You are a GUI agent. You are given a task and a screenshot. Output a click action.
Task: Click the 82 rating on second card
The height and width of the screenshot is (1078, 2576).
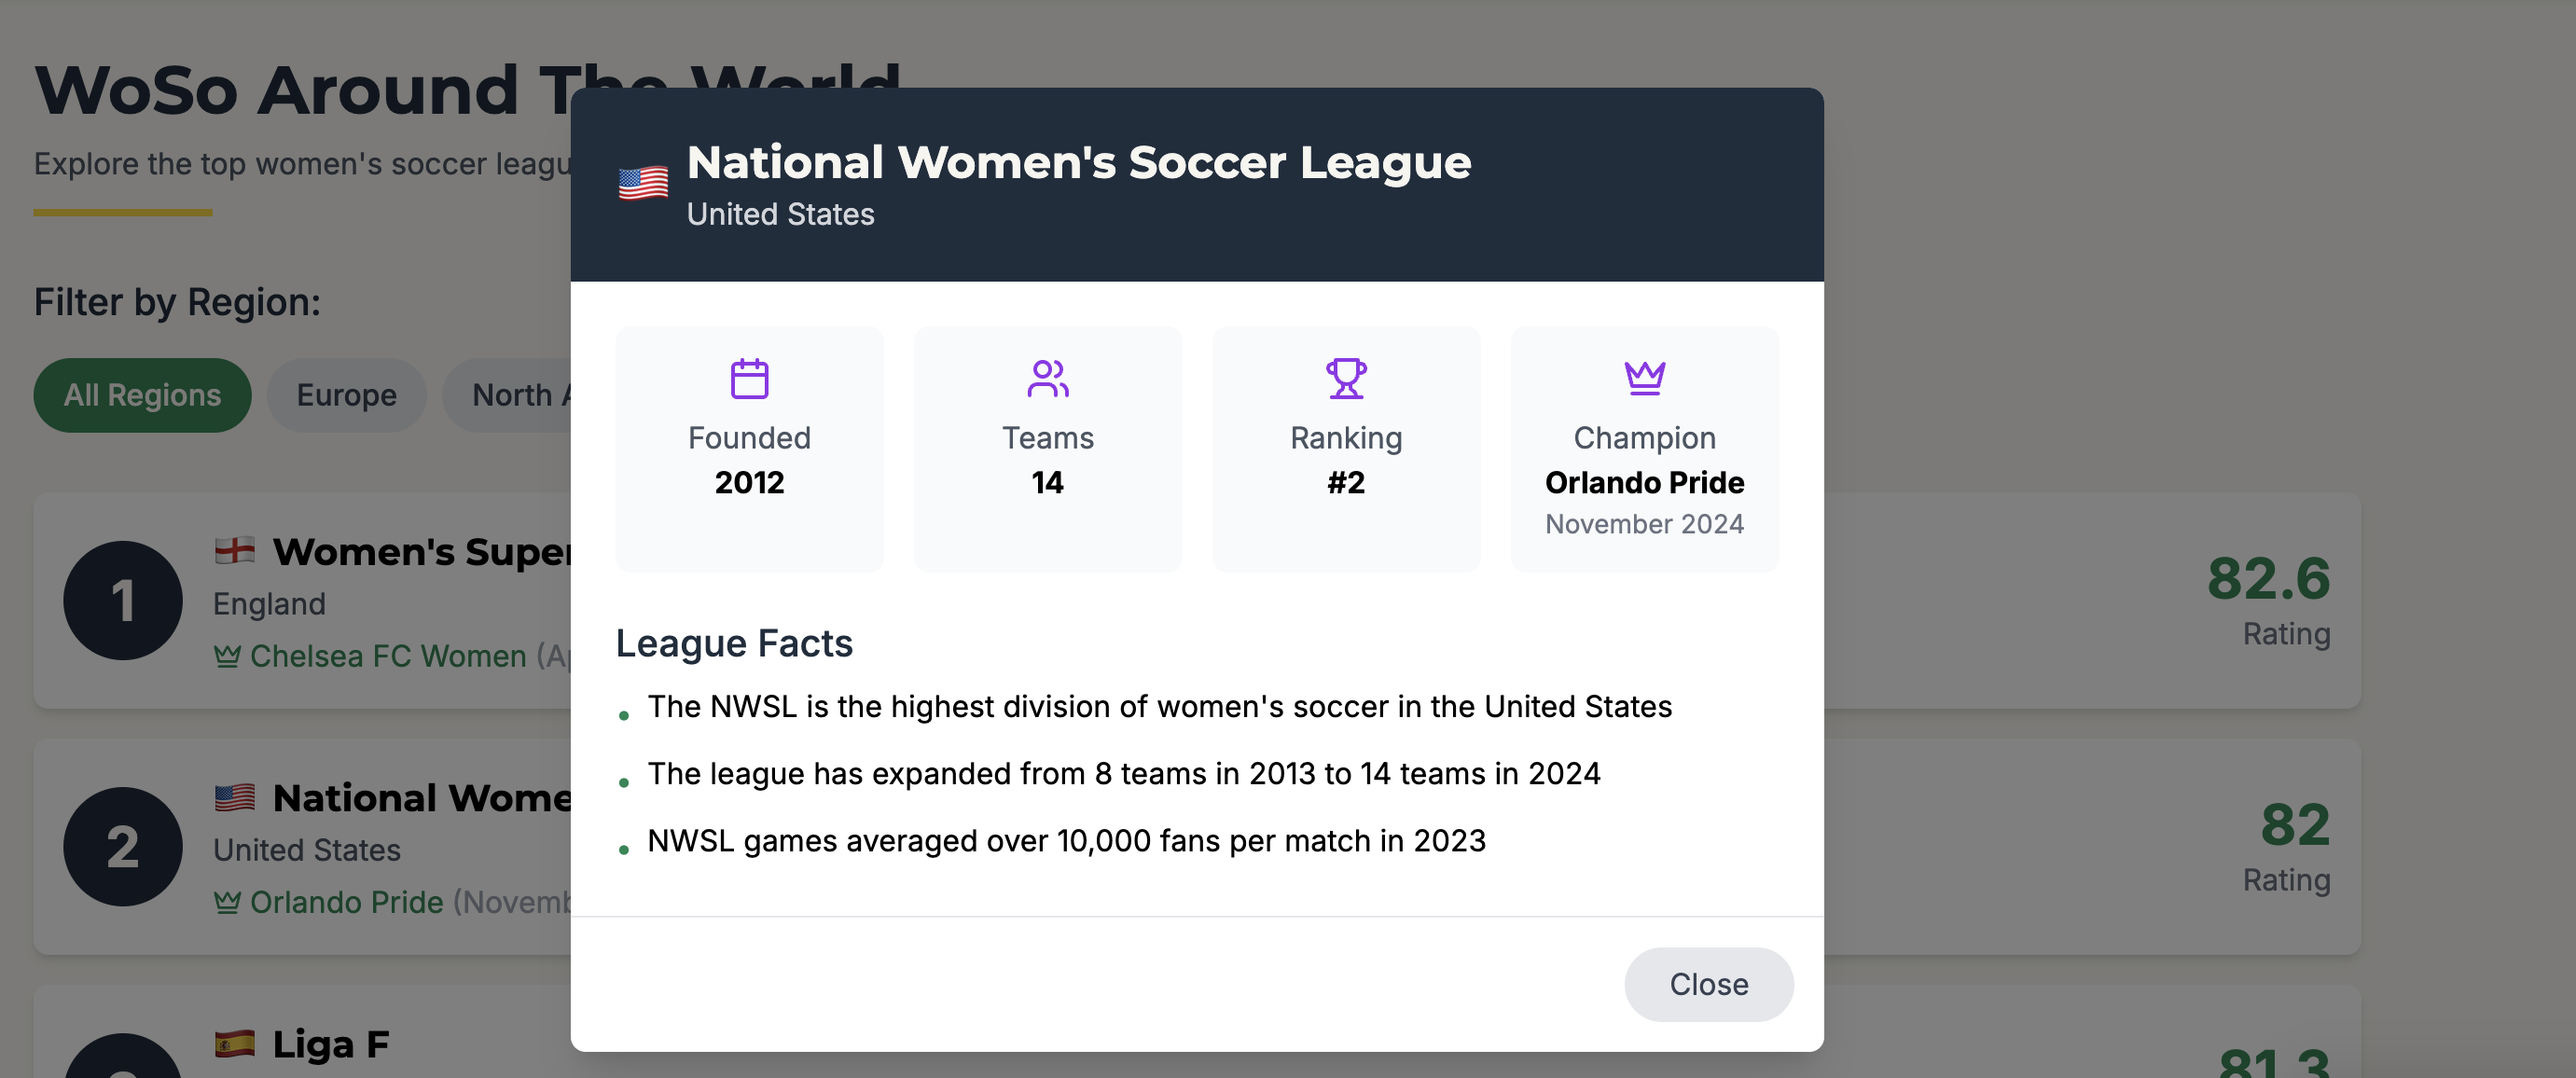coord(2294,824)
